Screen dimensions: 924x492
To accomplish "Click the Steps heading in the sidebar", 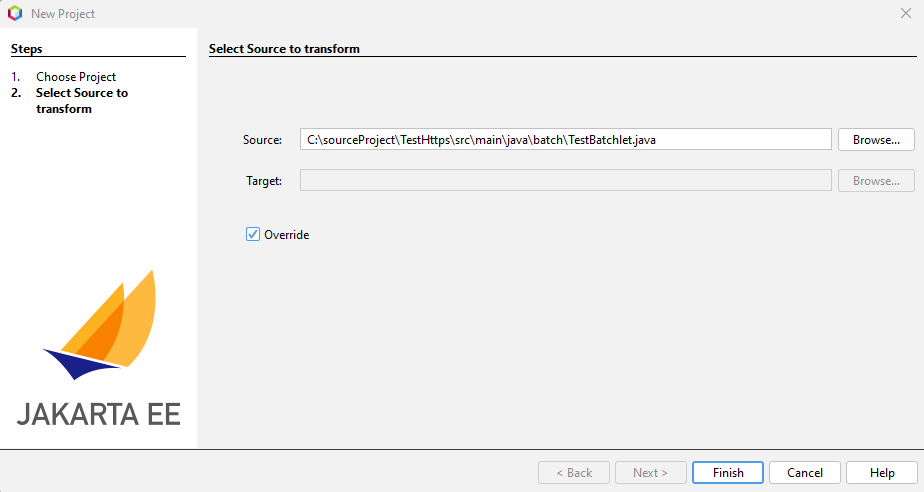I will click(27, 48).
